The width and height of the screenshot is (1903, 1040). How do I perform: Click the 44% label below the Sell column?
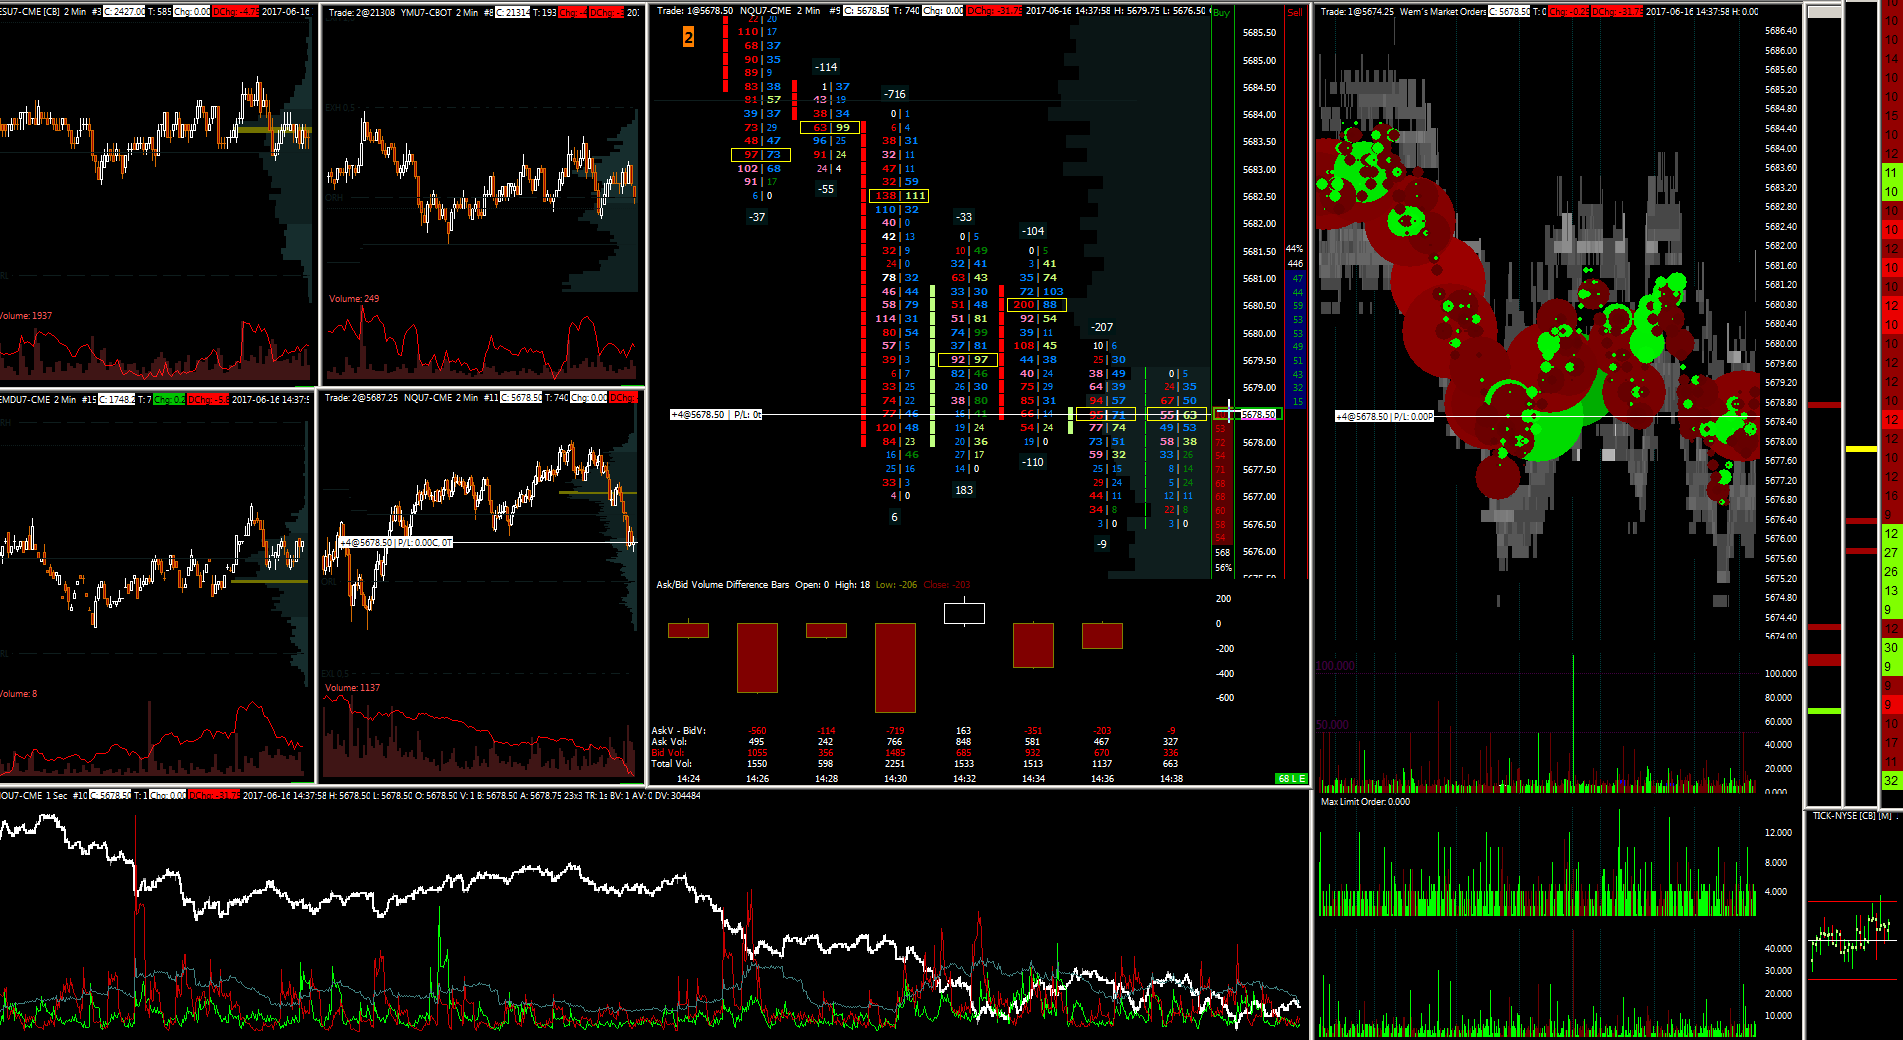[x=1295, y=249]
